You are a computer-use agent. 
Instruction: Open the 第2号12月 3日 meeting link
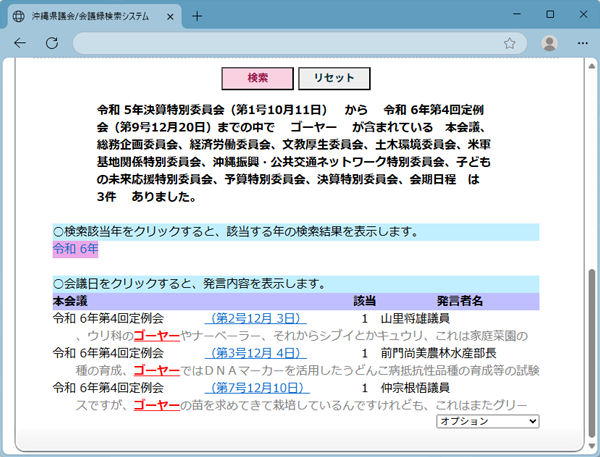256,318
